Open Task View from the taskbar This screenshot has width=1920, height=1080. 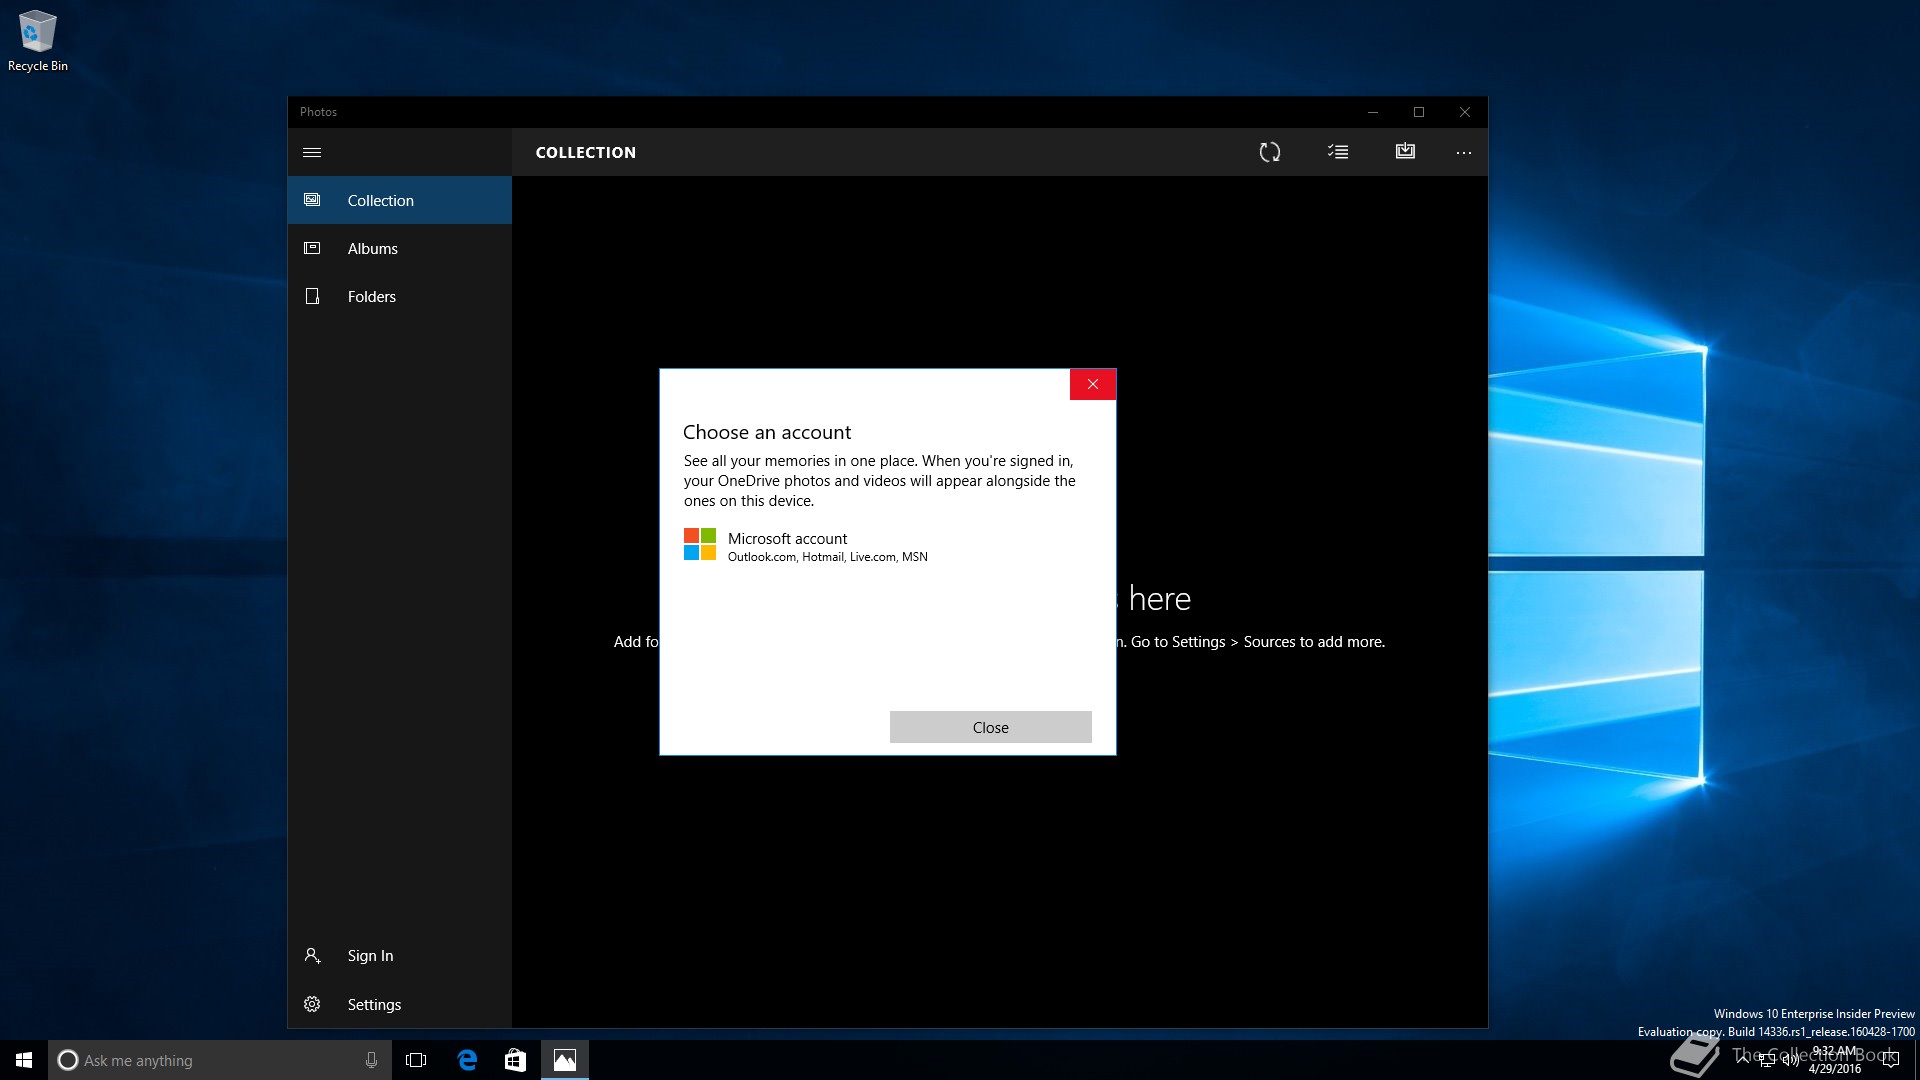point(416,1060)
